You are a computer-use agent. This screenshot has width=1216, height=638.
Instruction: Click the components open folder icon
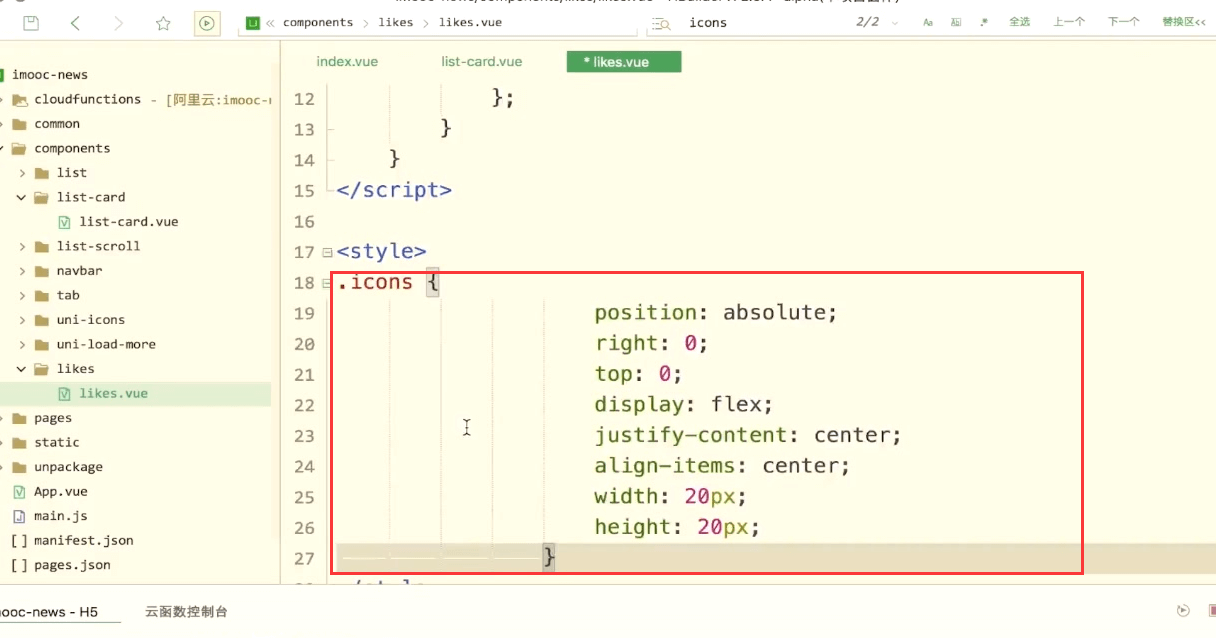point(19,149)
